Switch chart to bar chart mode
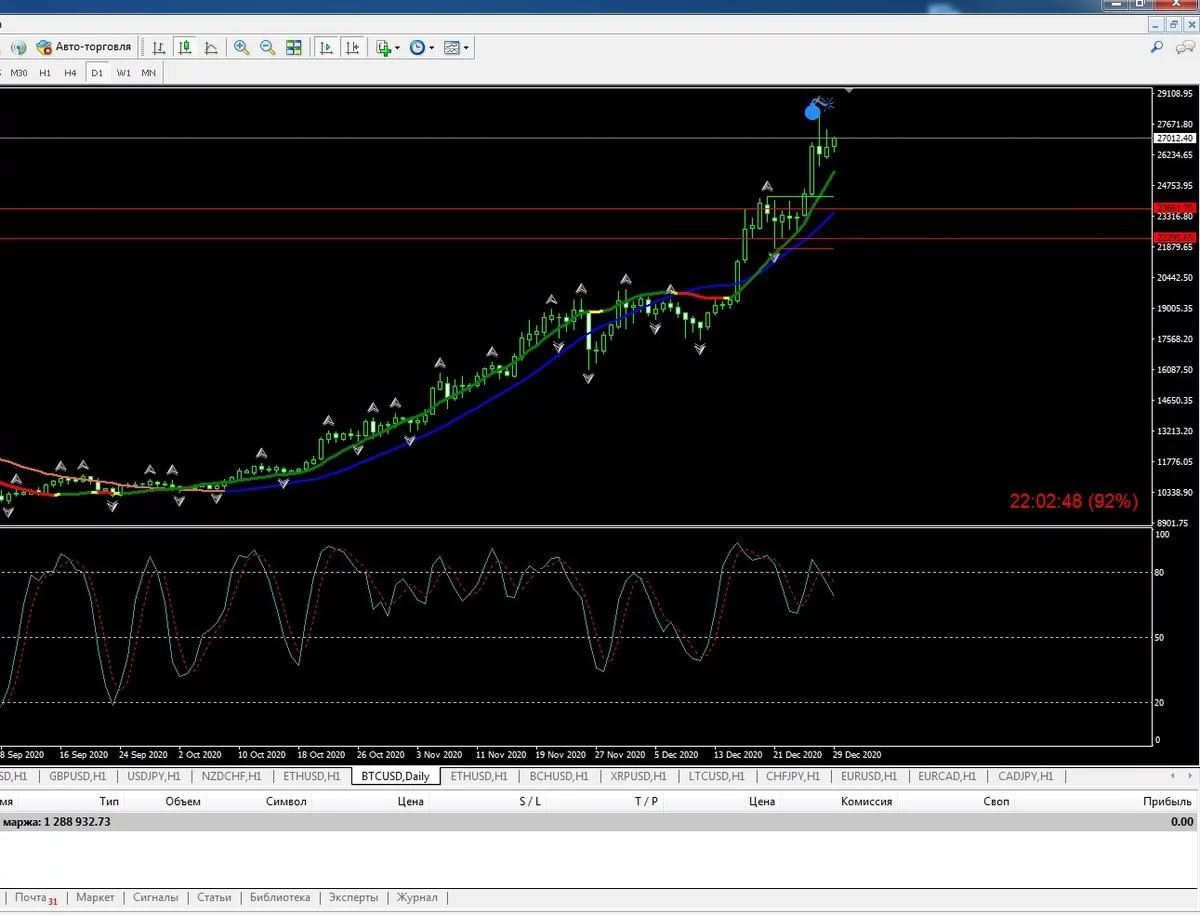 coord(158,47)
